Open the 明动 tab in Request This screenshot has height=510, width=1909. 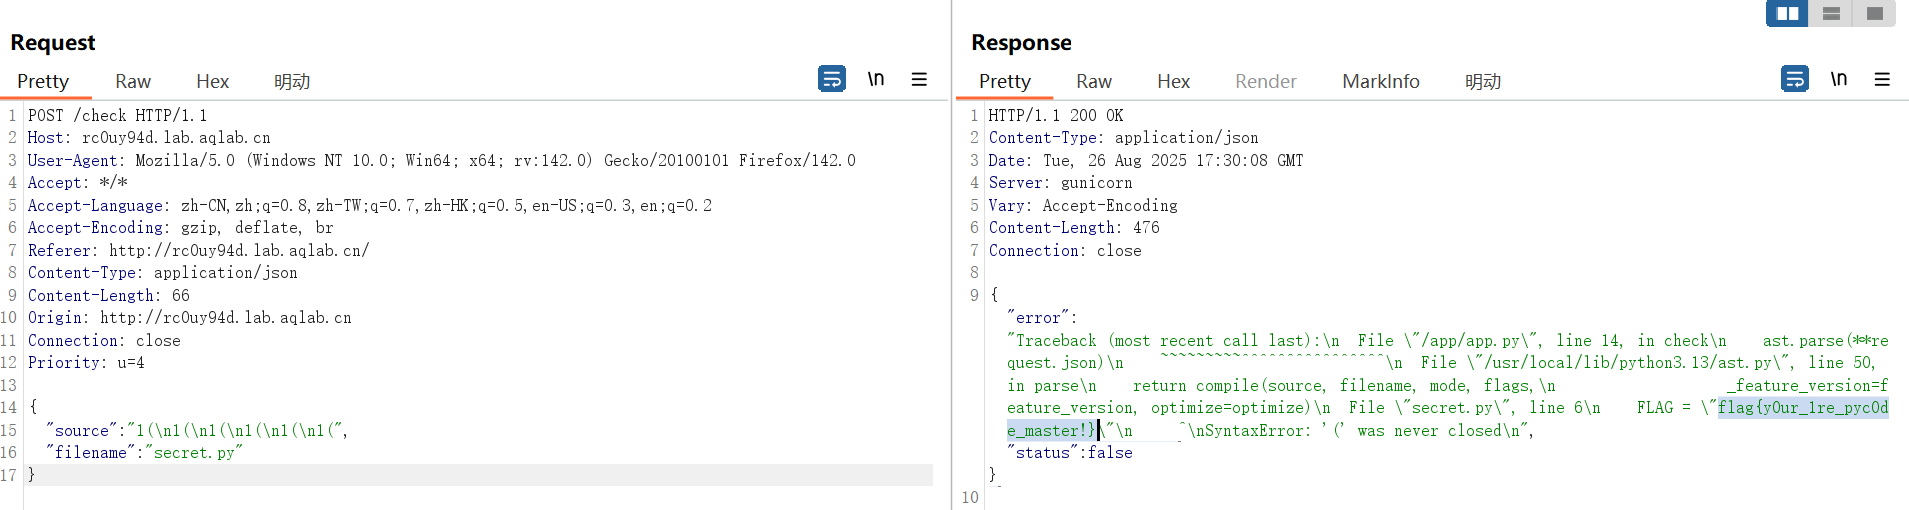pos(292,82)
